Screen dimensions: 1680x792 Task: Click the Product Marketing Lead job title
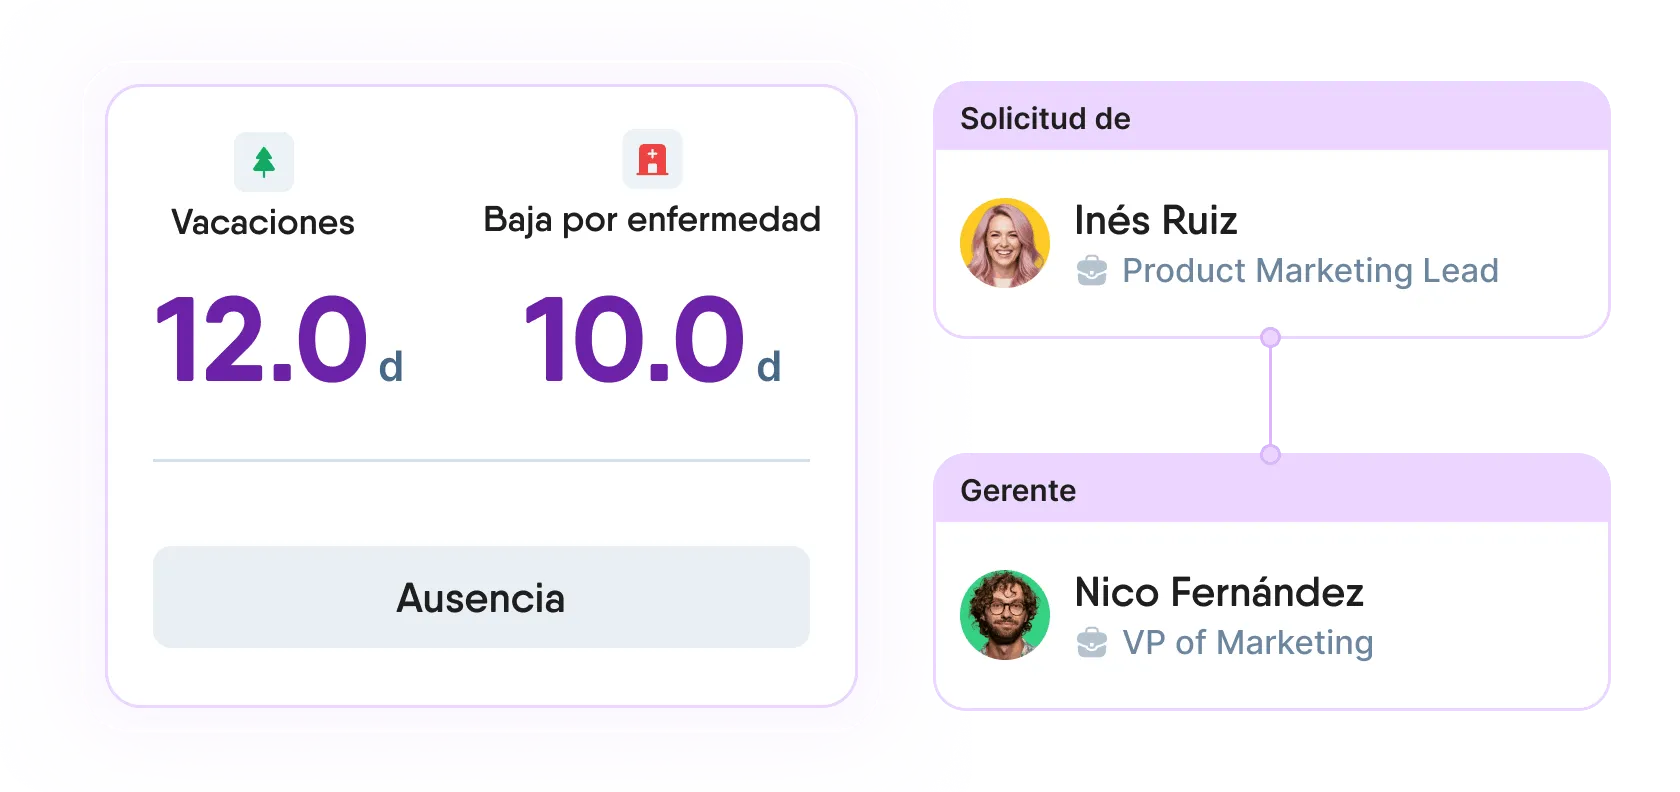(1310, 271)
